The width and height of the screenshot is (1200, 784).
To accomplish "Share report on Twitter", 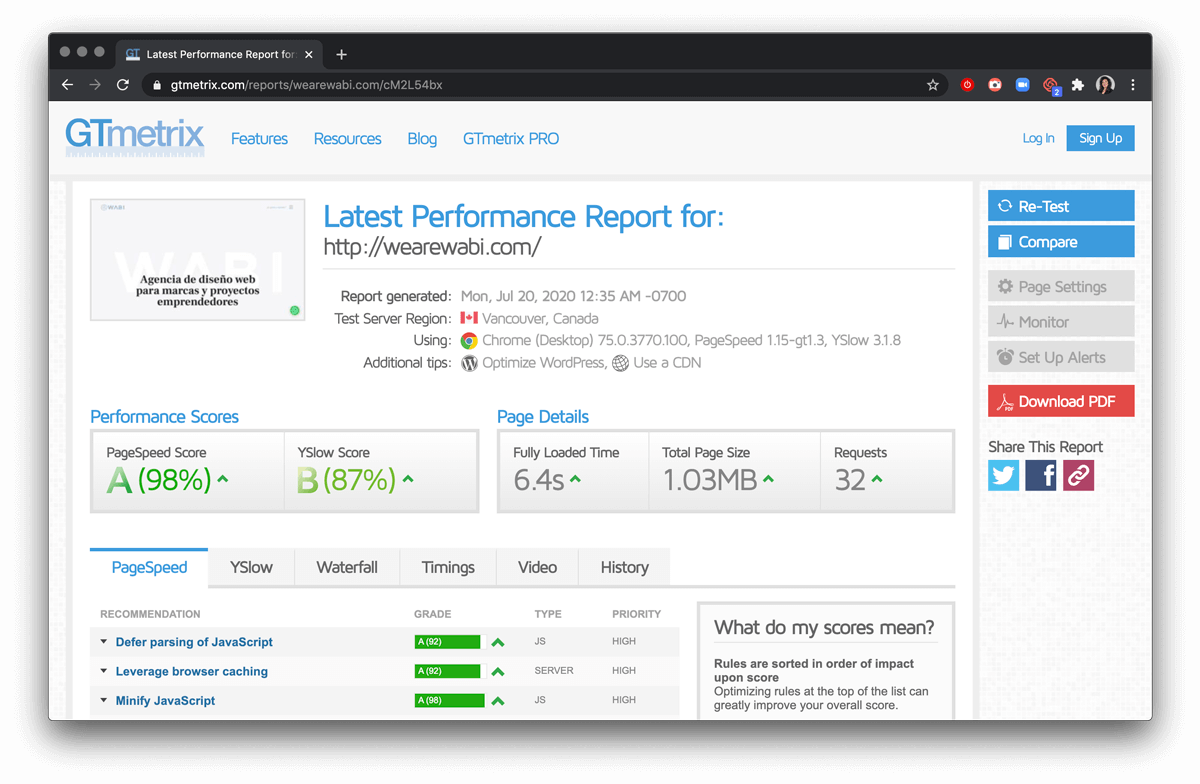I will click(1004, 475).
